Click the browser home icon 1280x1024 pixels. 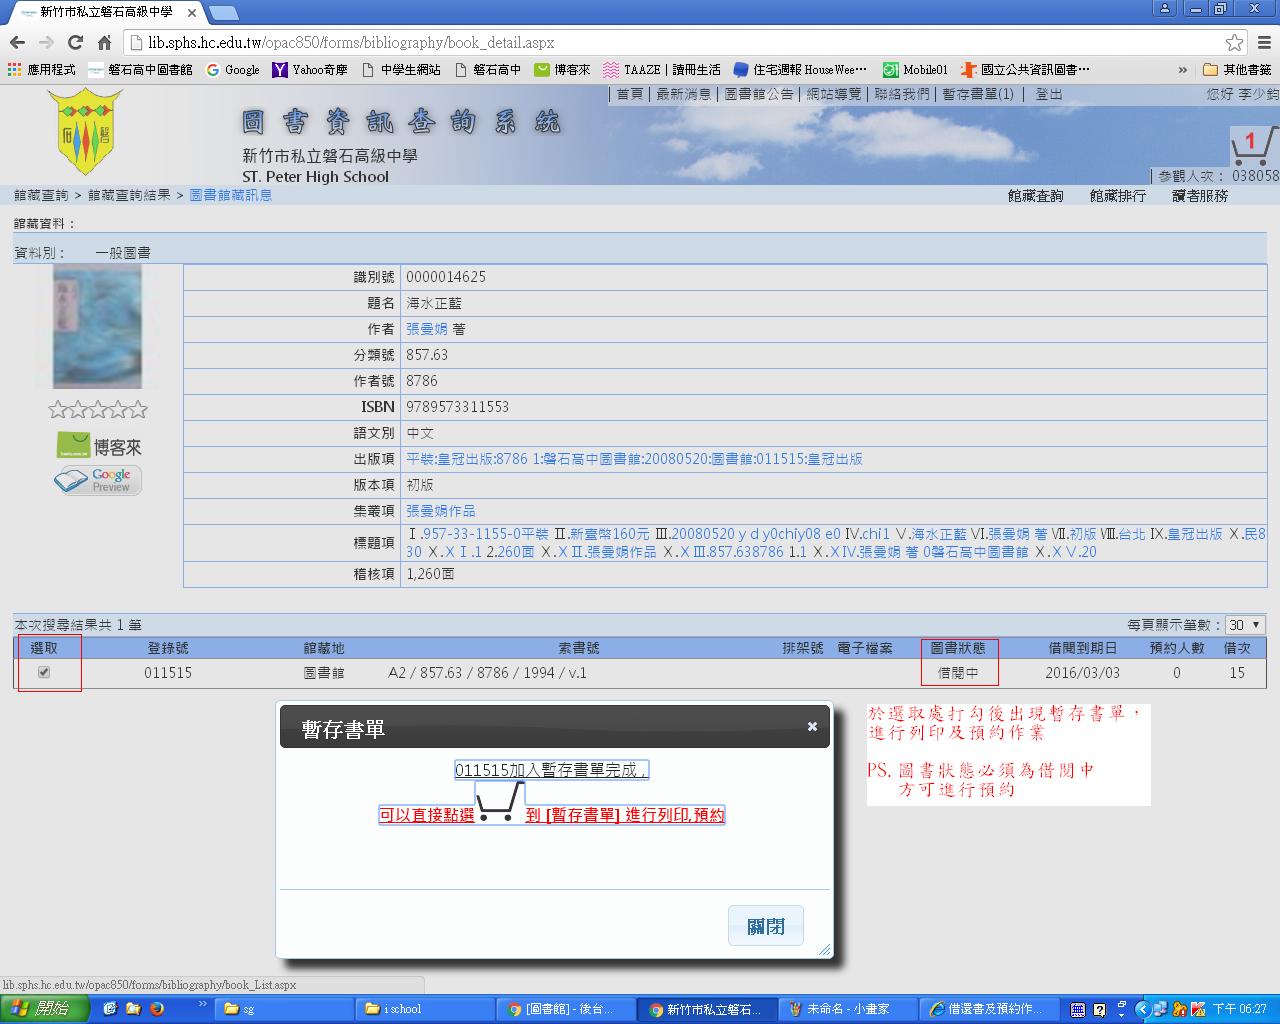[x=104, y=42]
